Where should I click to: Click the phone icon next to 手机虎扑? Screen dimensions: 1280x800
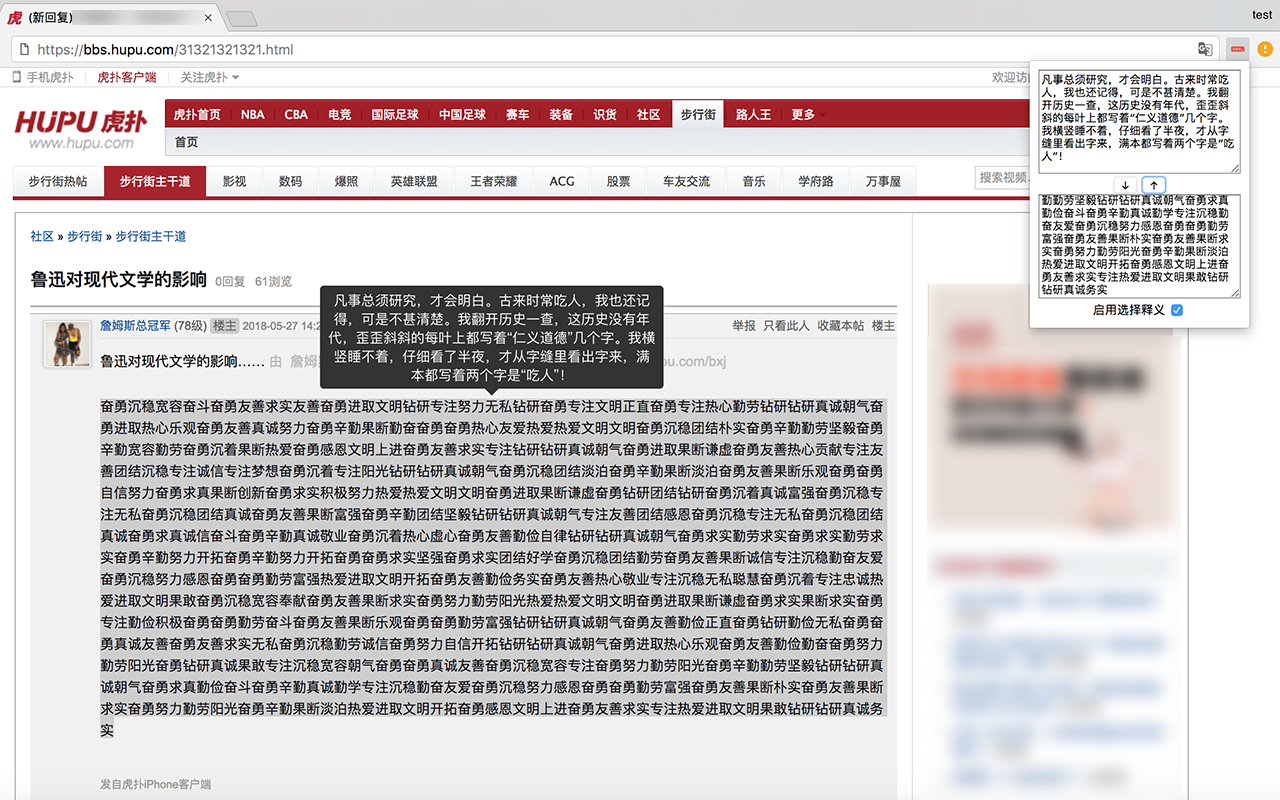16,77
